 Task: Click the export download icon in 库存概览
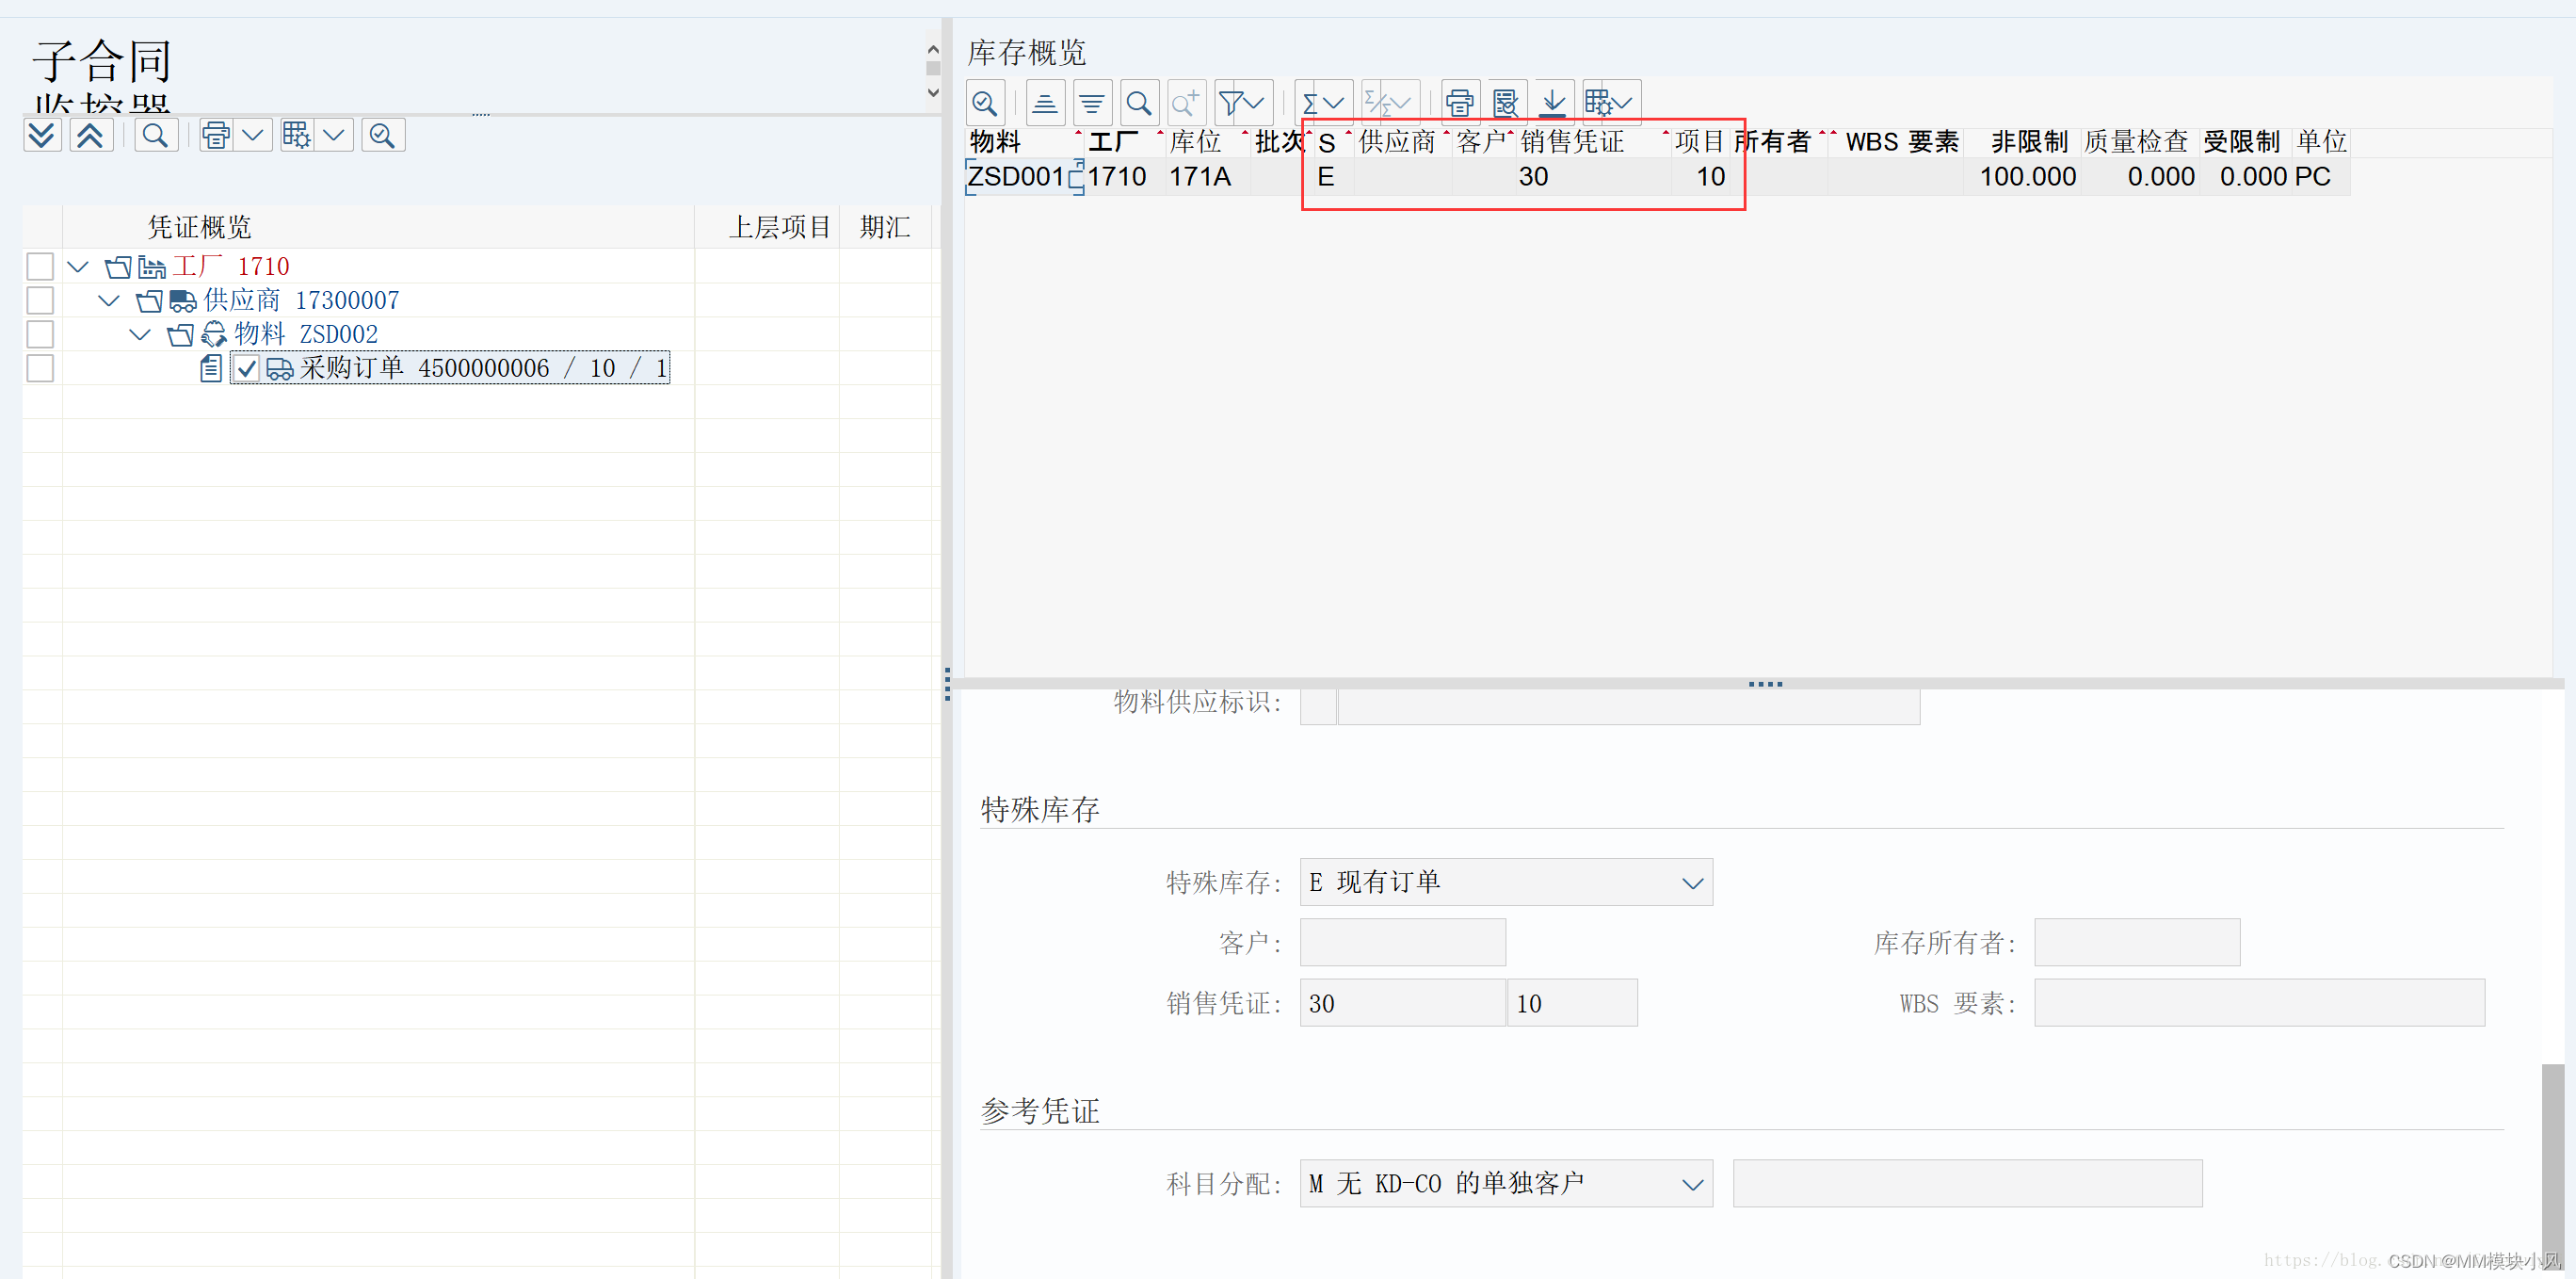[x=1553, y=103]
